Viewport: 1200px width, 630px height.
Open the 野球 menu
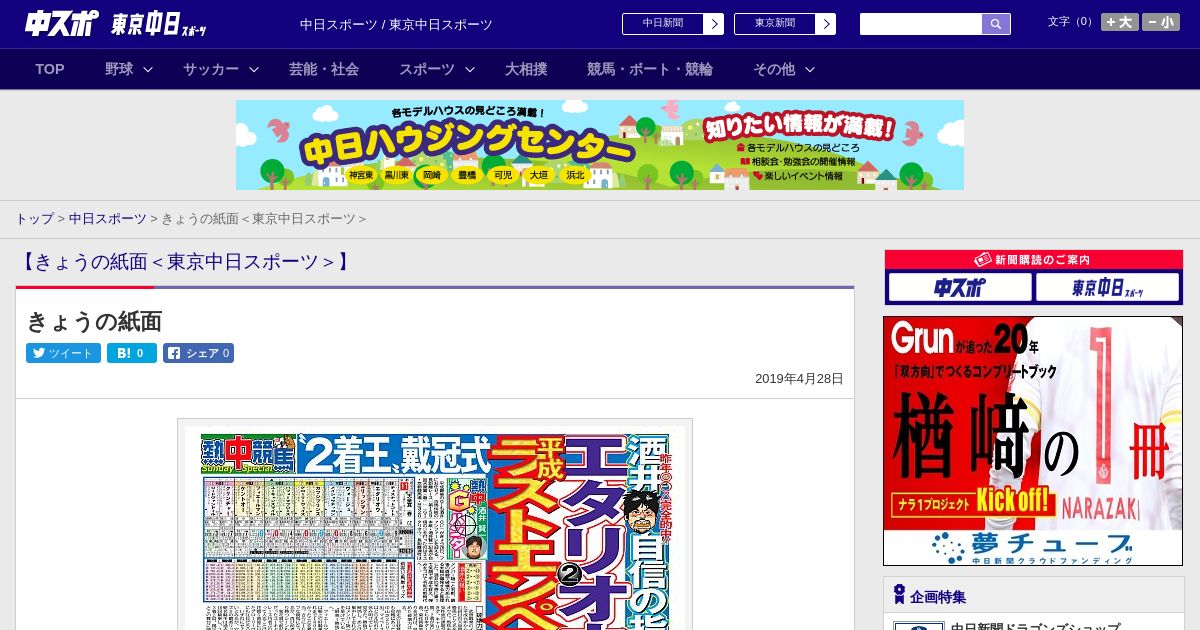click(119, 69)
